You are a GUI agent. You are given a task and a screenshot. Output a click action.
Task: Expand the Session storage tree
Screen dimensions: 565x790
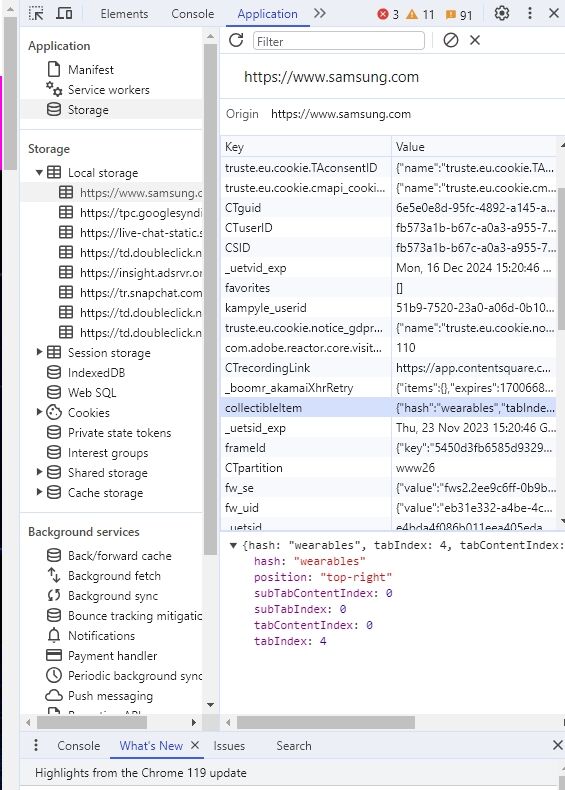(39, 352)
